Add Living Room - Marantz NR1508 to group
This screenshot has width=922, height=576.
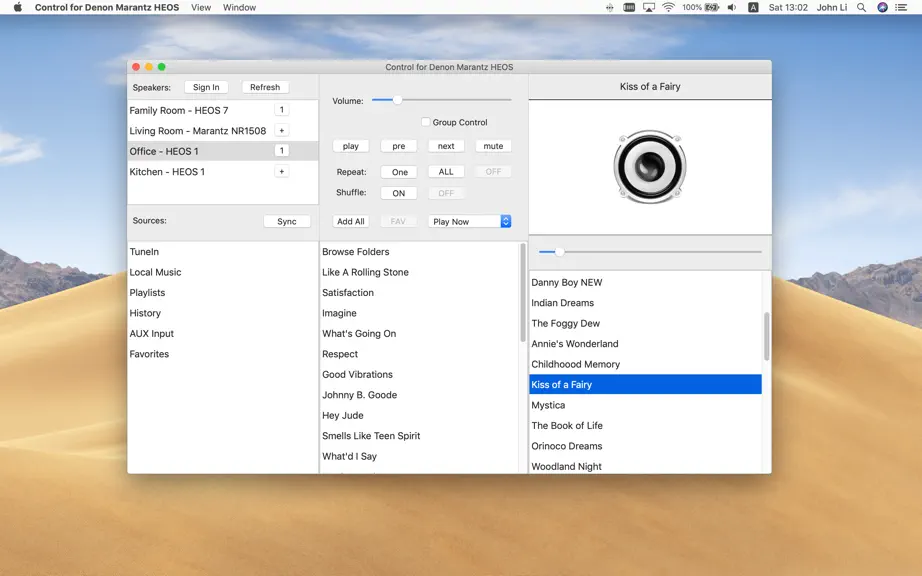point(282,130)
